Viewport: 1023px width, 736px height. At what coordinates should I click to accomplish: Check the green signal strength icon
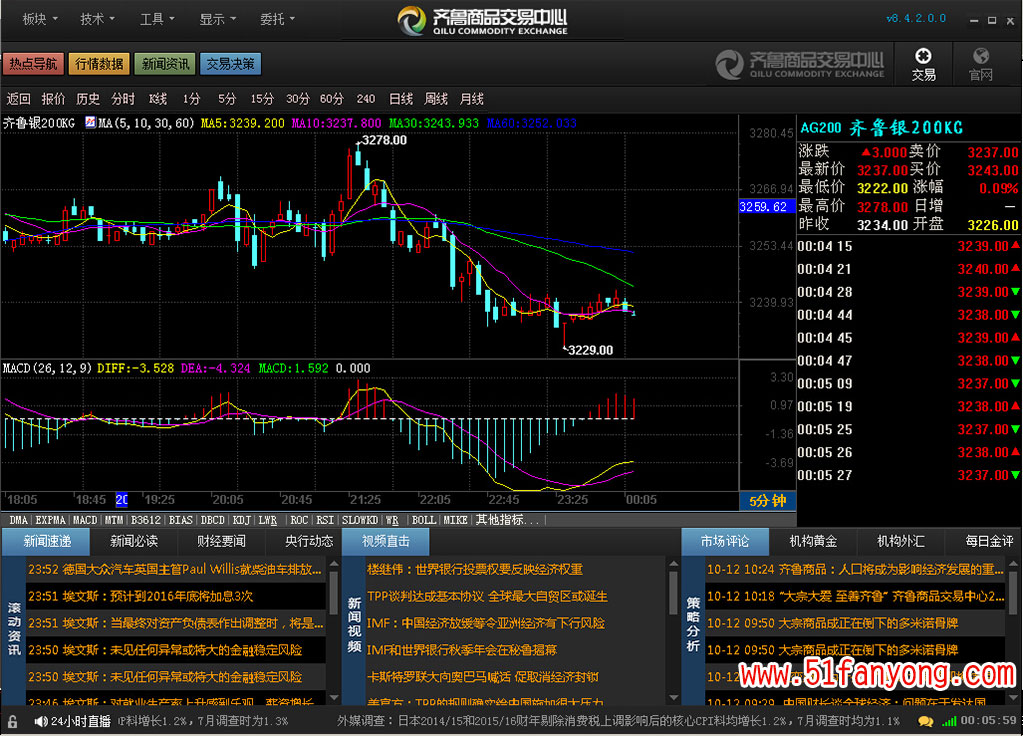point(949,721)
